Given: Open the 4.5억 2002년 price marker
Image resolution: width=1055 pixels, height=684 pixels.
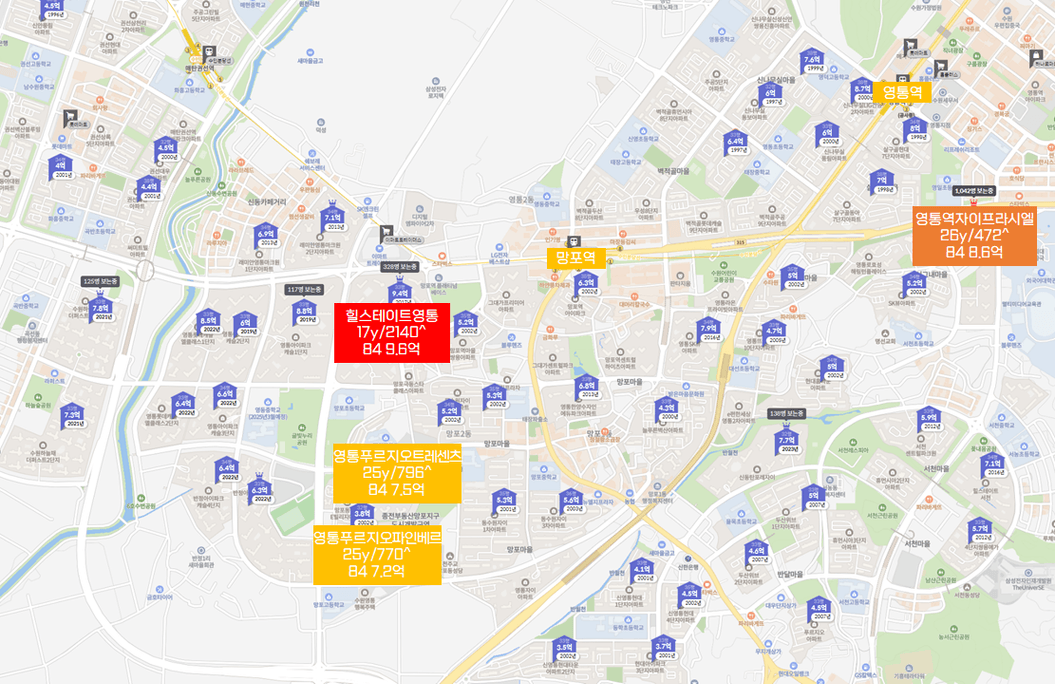Looking at the screenshot, I should point(690,596).
